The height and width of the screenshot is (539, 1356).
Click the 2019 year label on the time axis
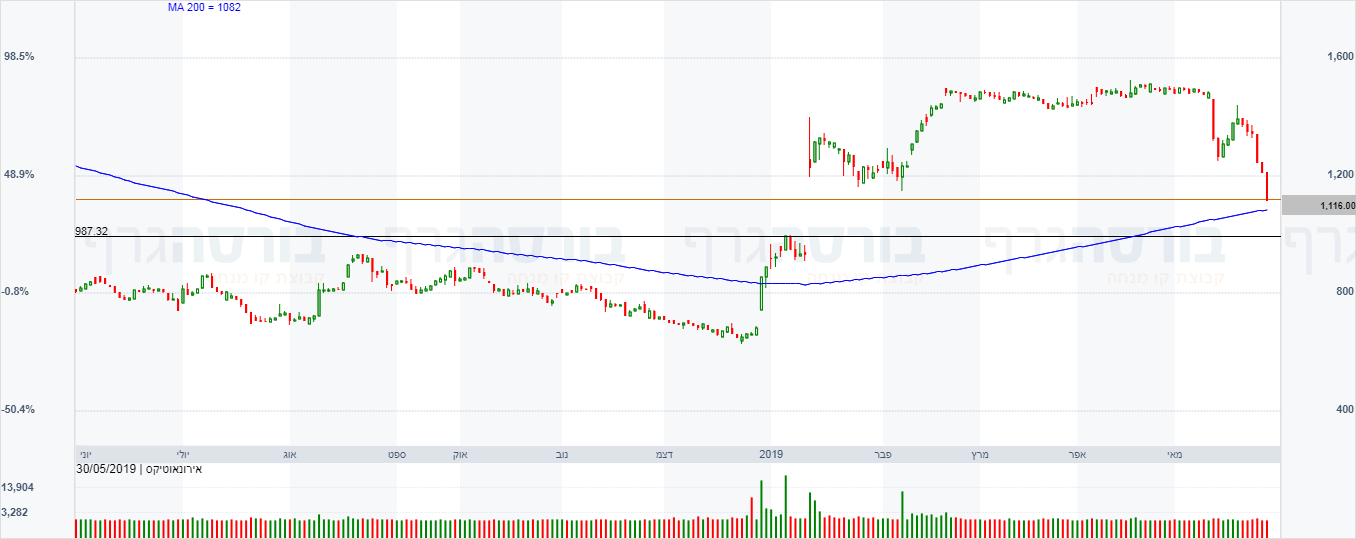coord(771,454)
